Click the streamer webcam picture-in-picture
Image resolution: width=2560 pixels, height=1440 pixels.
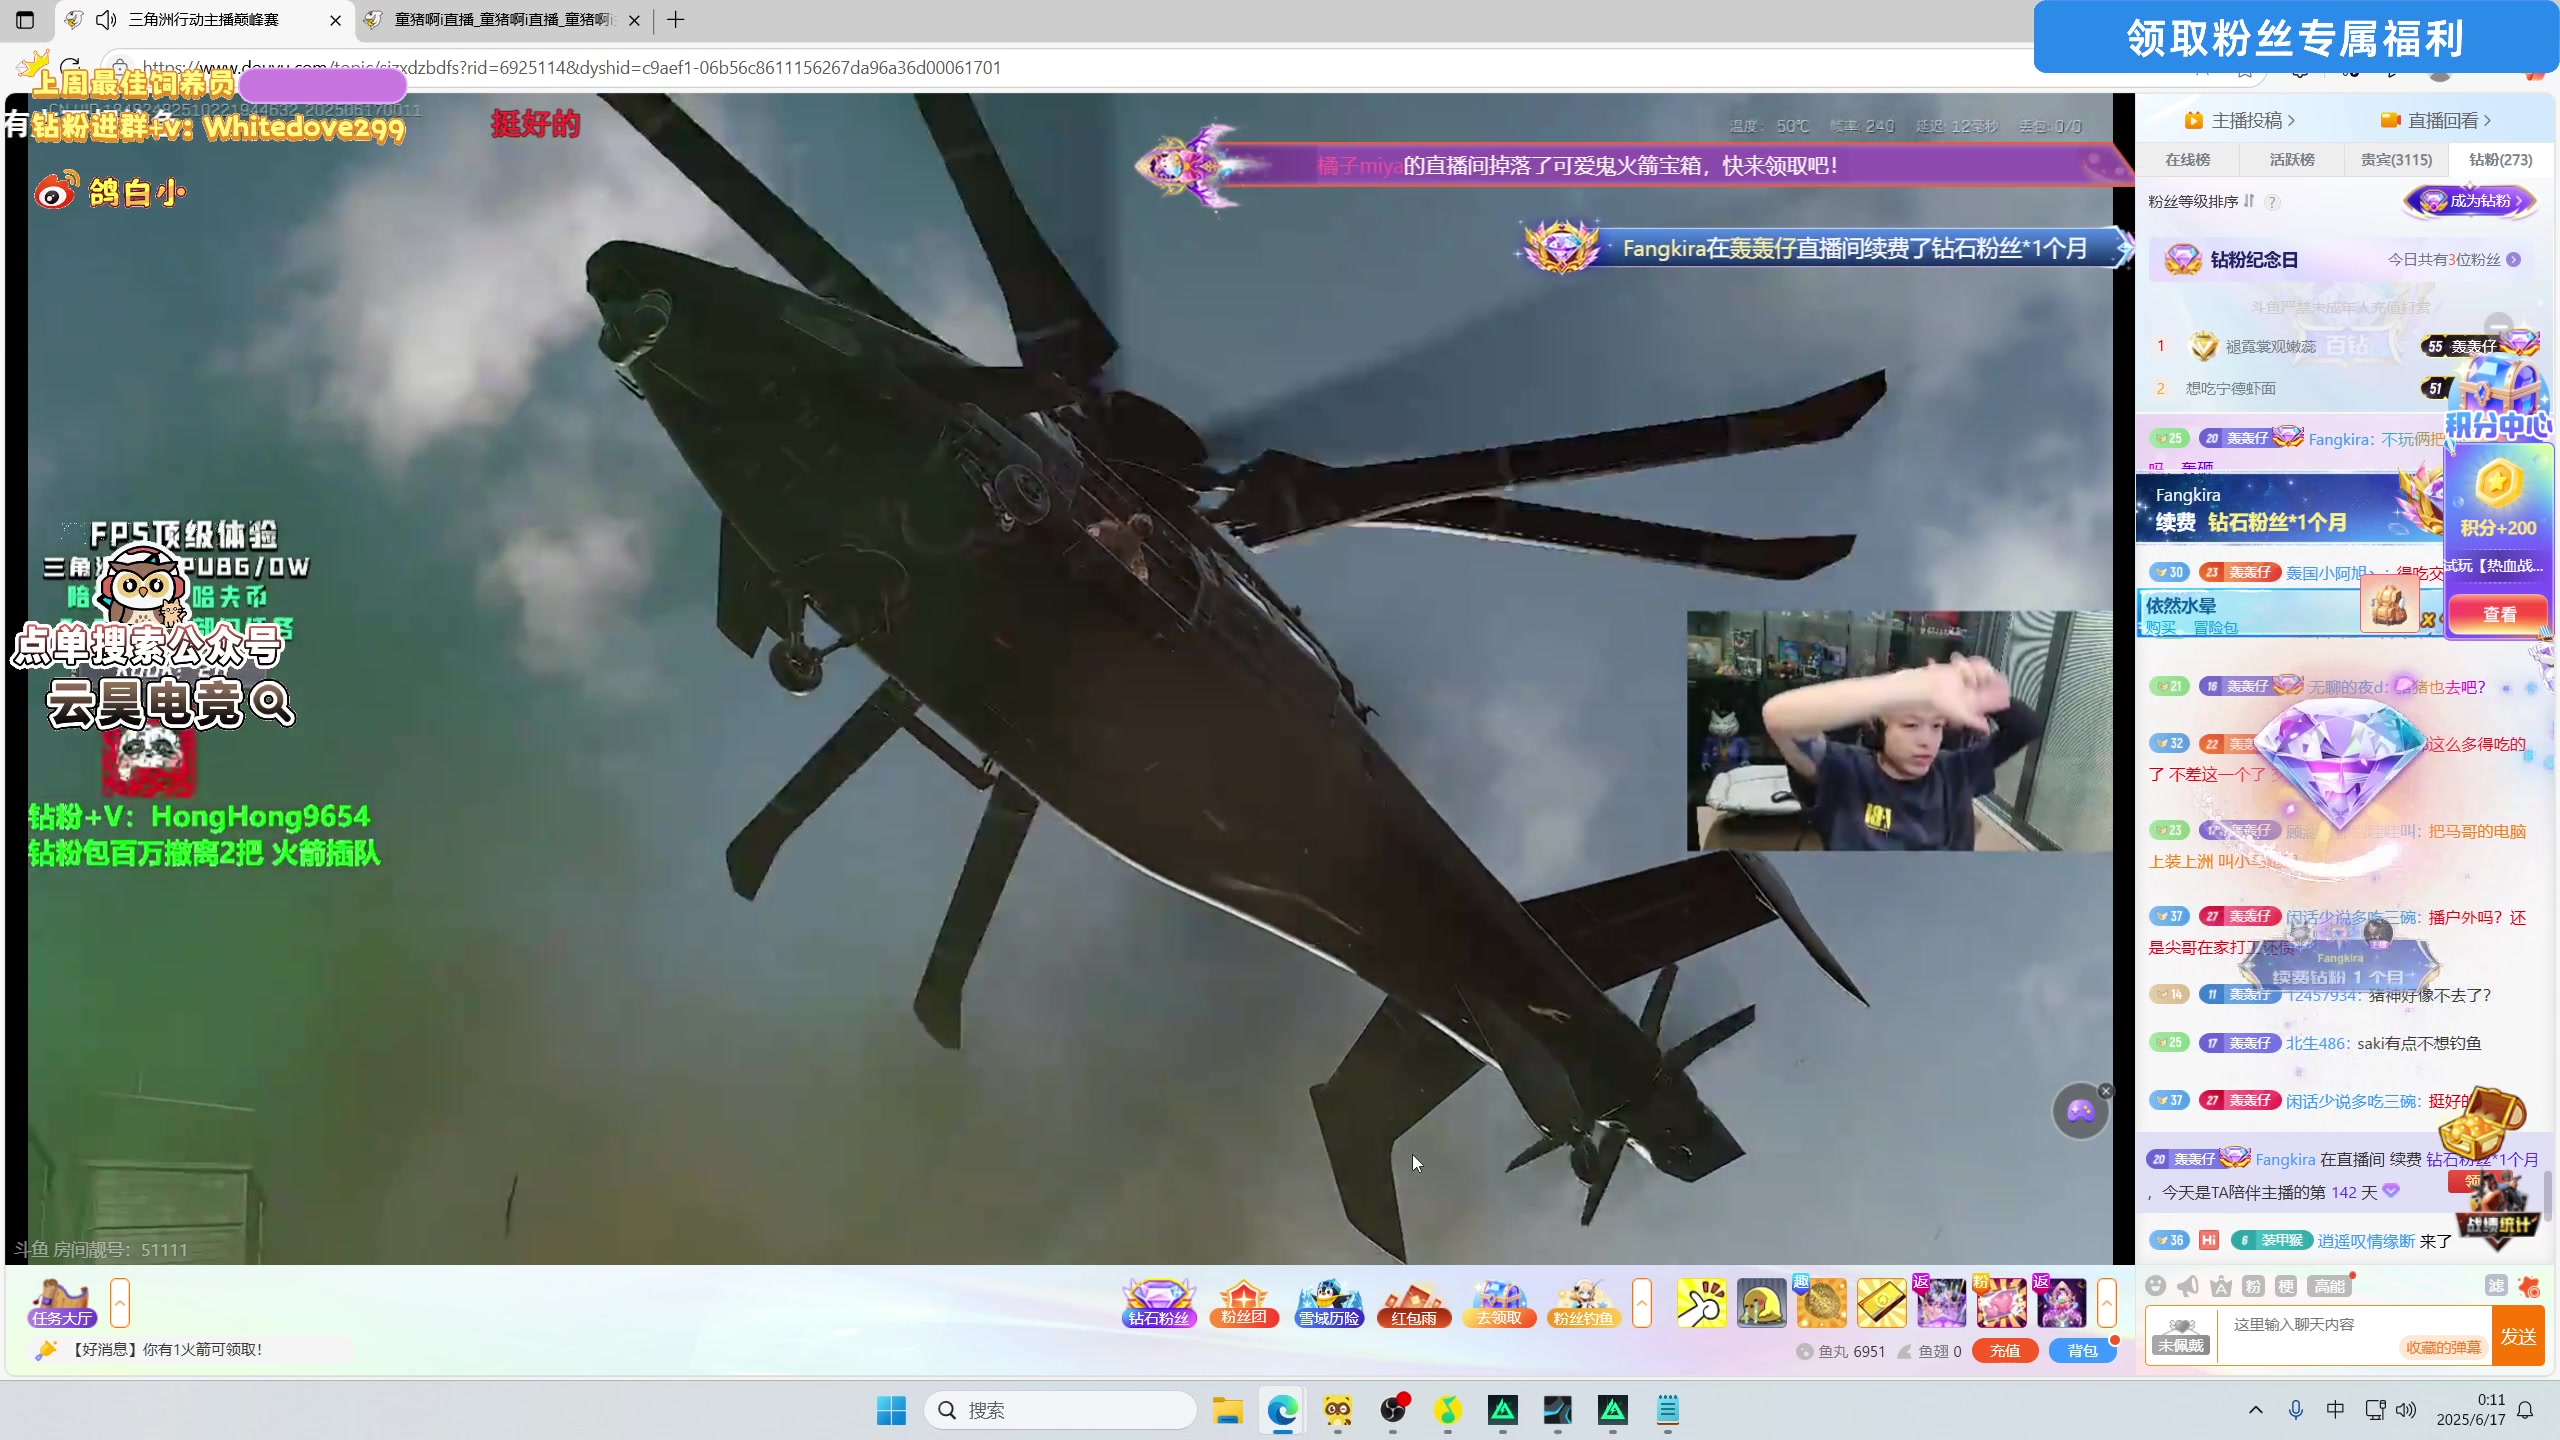[x=1899, y=731]
